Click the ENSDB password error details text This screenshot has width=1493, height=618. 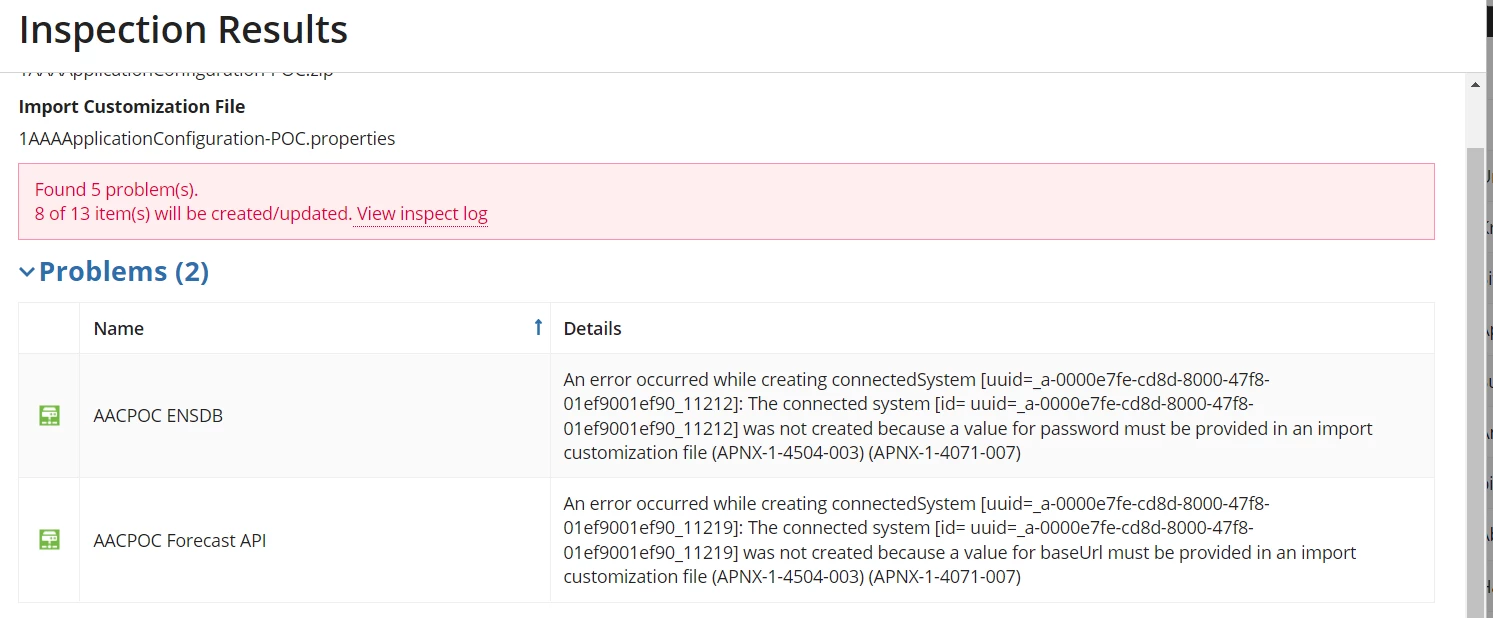pos(968,416)
